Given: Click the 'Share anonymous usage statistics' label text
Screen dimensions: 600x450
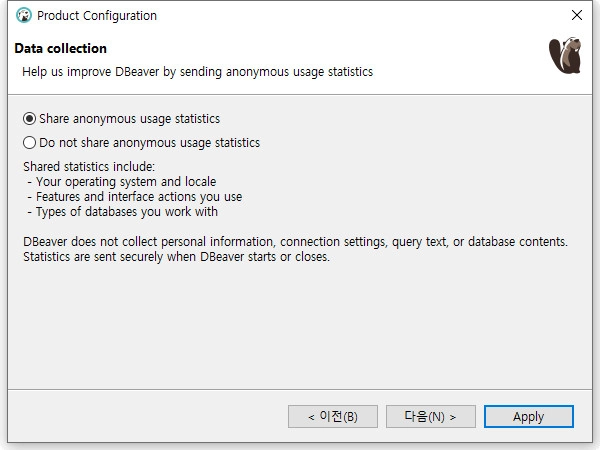Looking at the screenshot, I should point(130,119).
